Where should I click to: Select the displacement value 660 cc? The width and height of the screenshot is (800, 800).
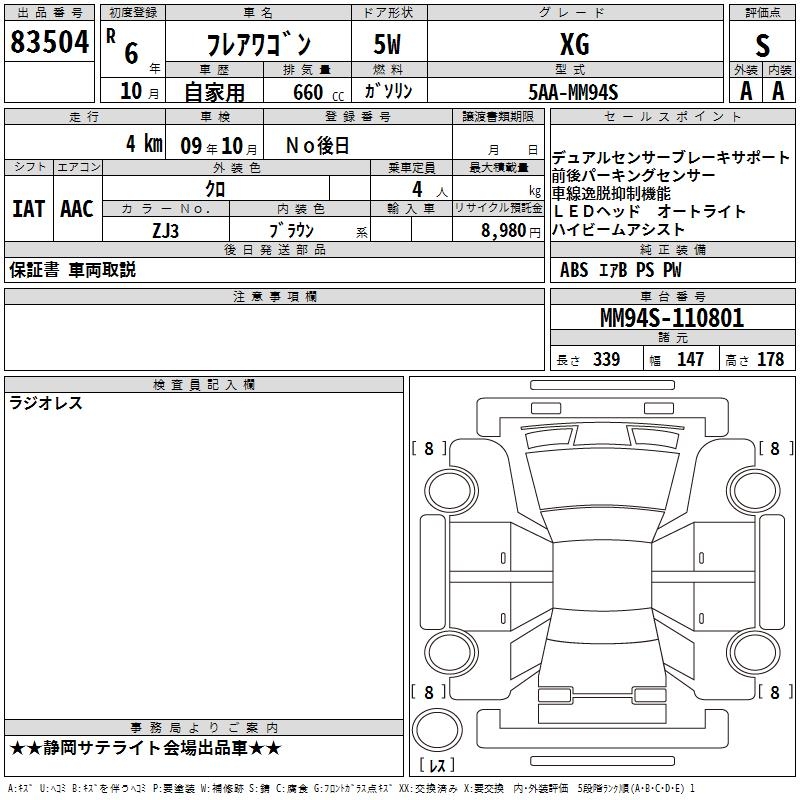[x=318, y=93]
